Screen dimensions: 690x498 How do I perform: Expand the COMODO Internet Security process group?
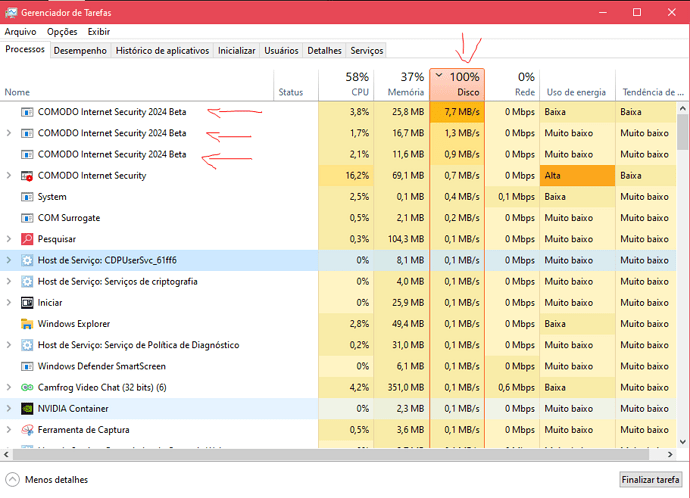[x=9, y=176]
